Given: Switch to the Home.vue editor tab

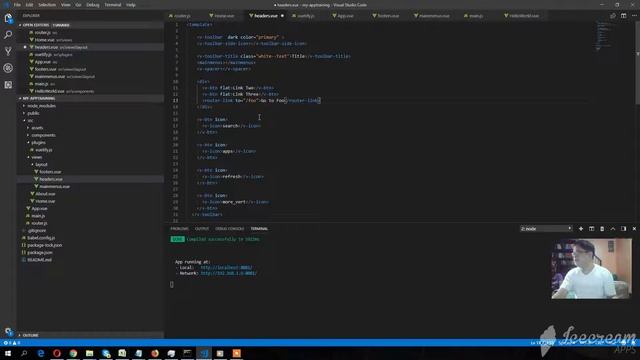Looking at the screenshot, I should tap(224, 16).
